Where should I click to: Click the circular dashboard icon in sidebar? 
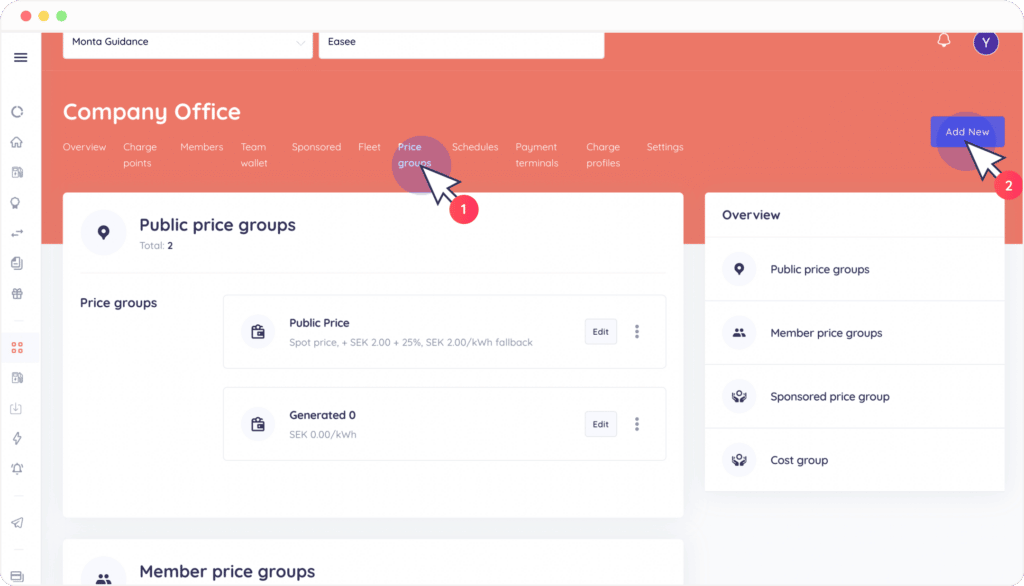pyautogui.click(x=18, y=112)
